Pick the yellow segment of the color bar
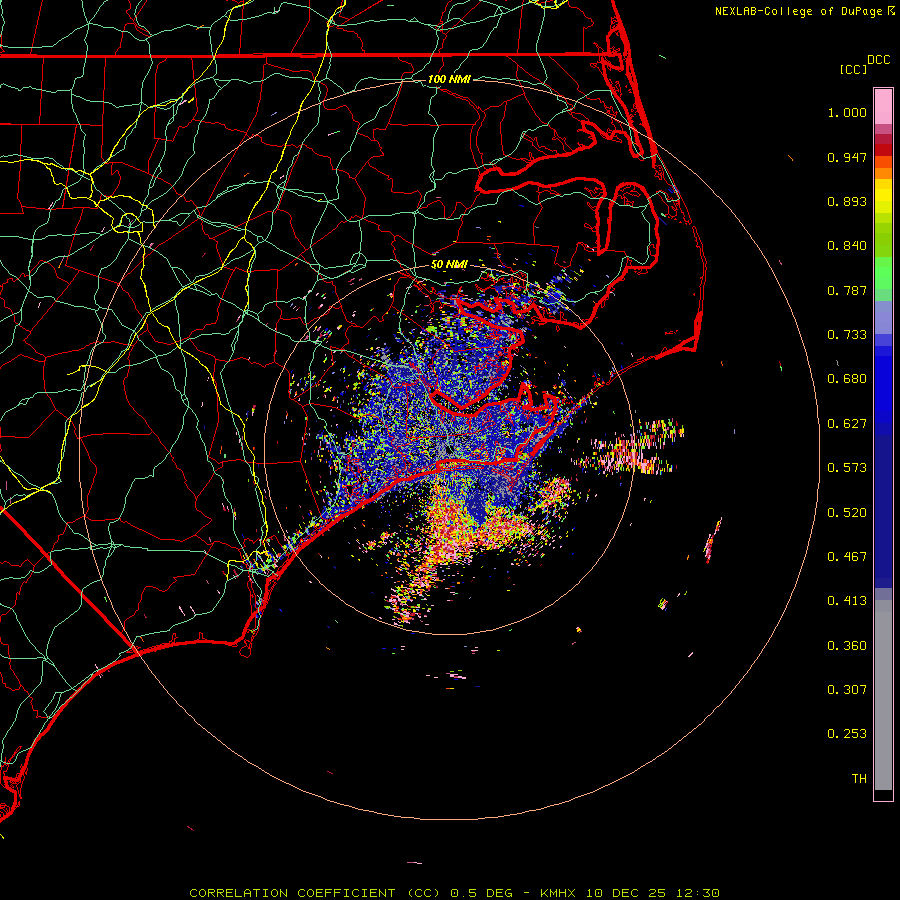900x900 pixels. [883, 196]
